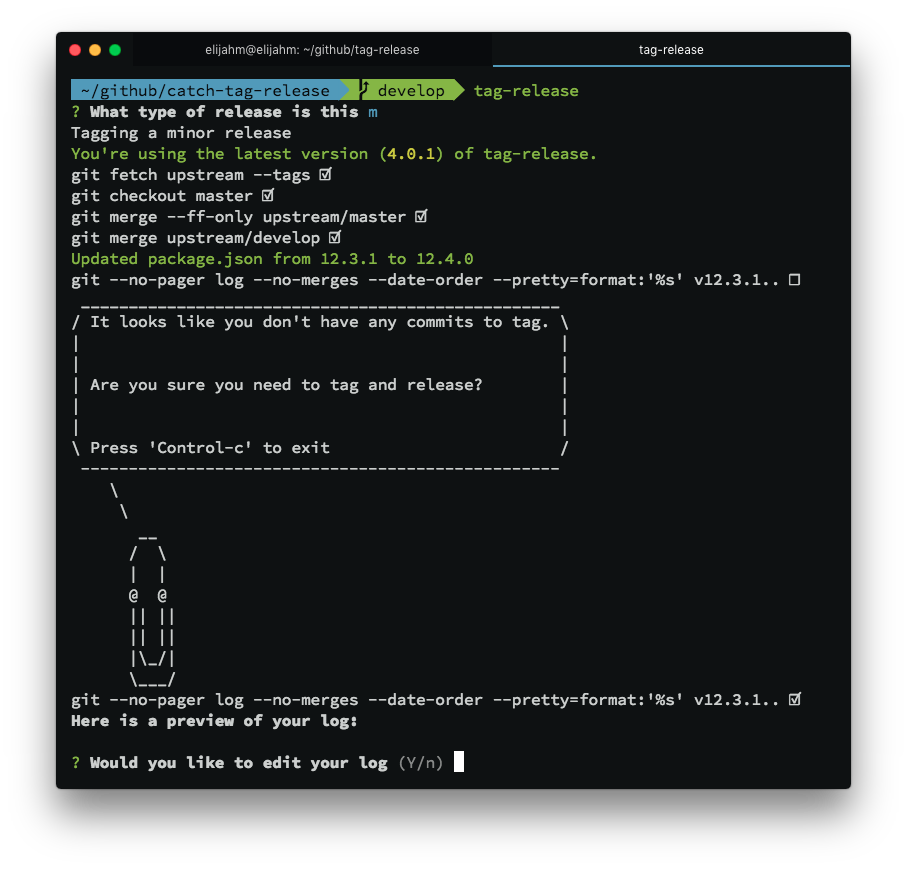907x869 pixels.
Task: Click checkmark after git merge --ff-only upstream/master
Action: pos(421,217)
